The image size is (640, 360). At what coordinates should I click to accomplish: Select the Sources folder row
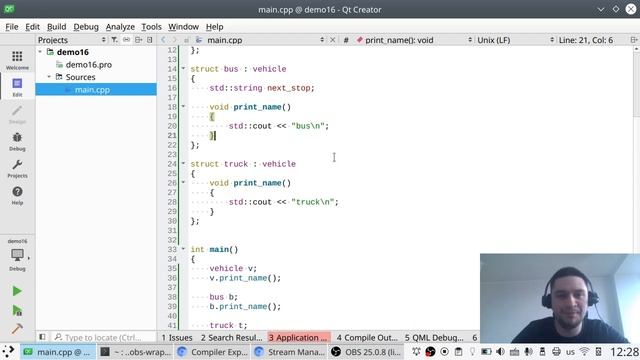[x=80, y=77]
